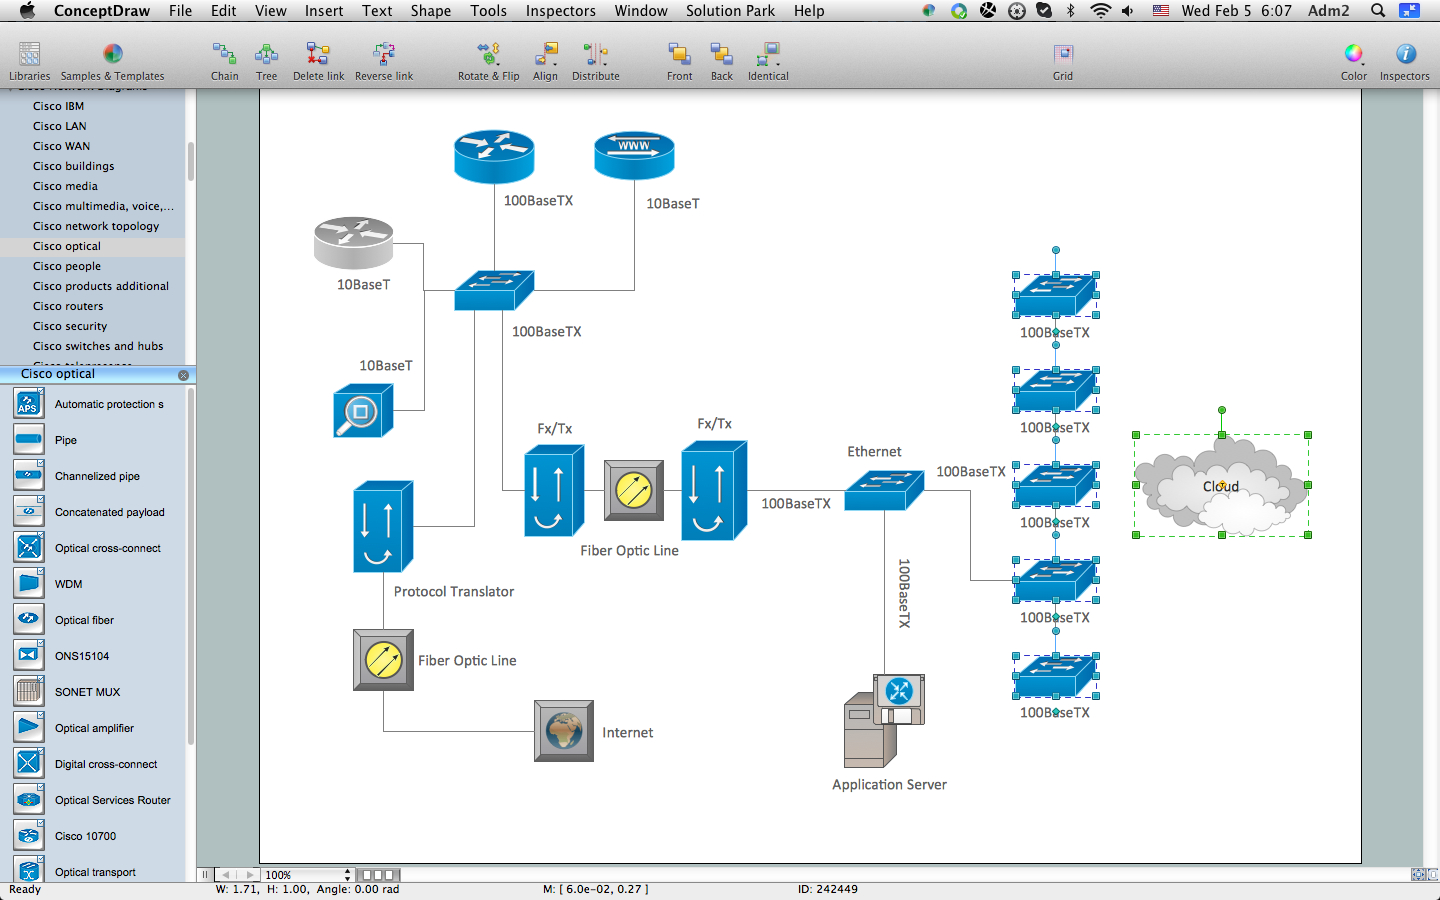Click the Bluetooth menu bar icon
Viewport: 1440px width, 900px height.
[x=1071, y=11]
